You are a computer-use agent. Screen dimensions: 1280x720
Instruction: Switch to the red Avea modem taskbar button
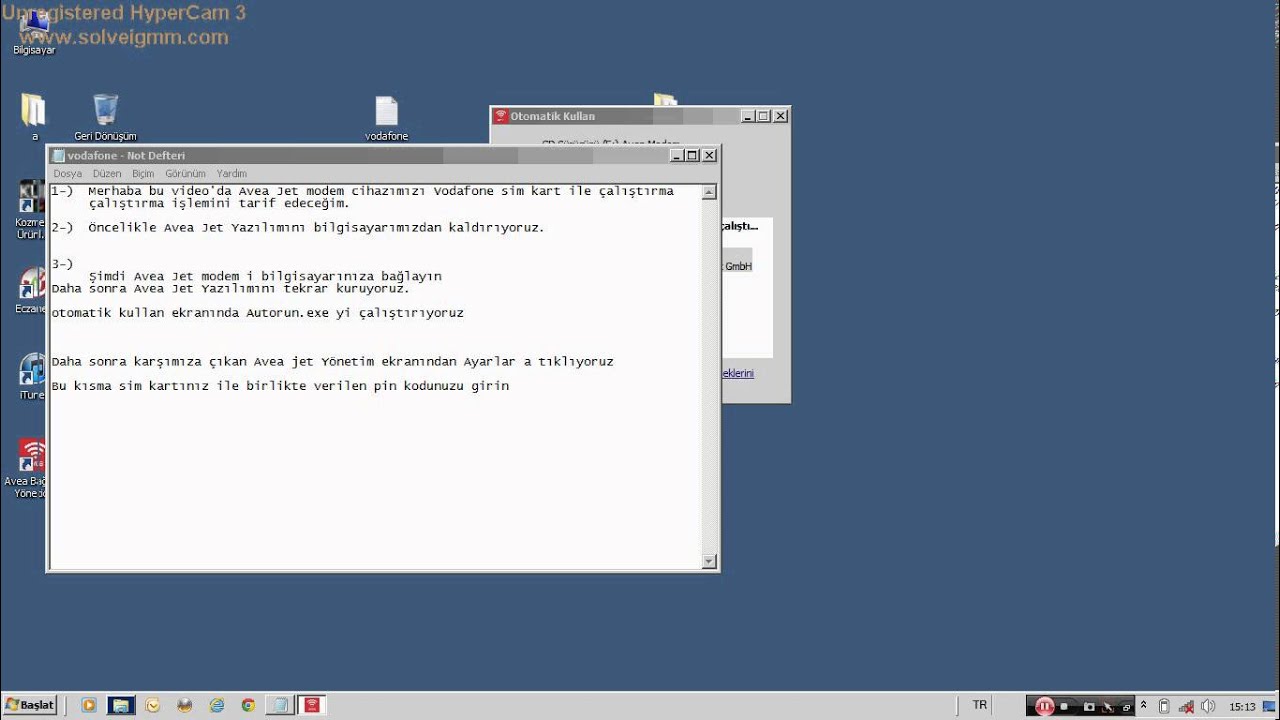[x=312, y=705]
